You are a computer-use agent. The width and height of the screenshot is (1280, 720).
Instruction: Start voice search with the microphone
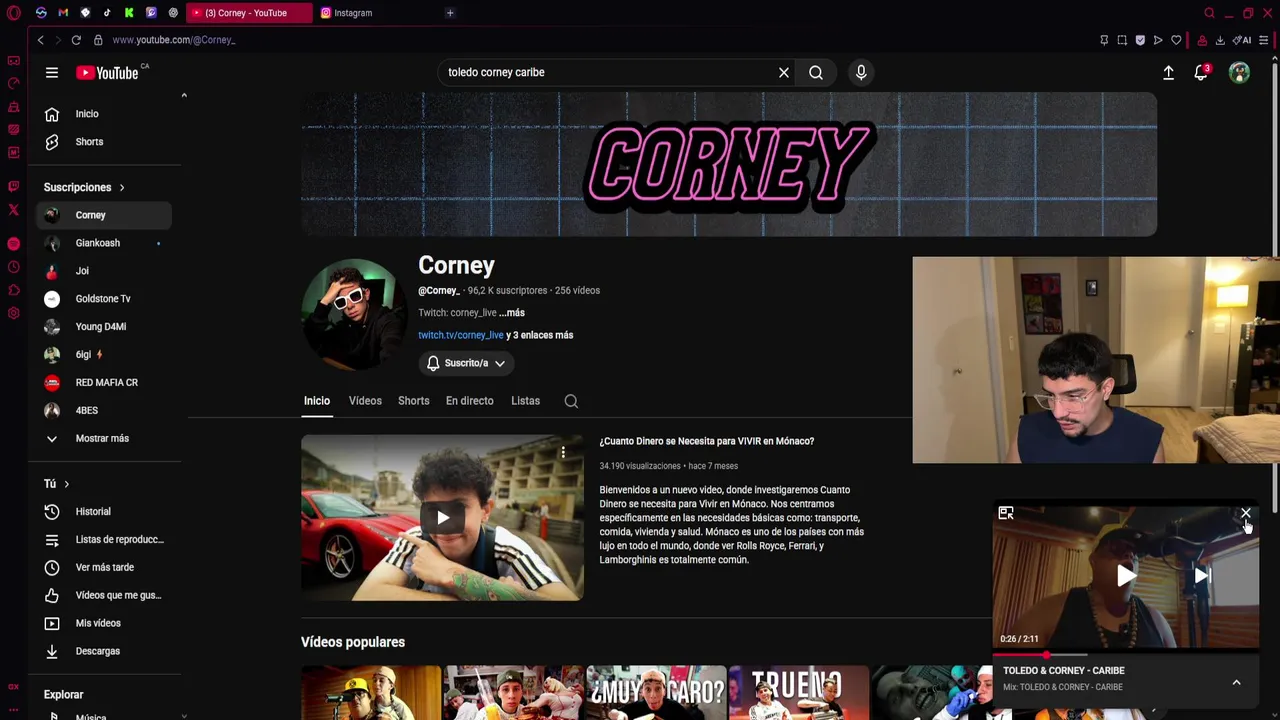coord(861,72)
